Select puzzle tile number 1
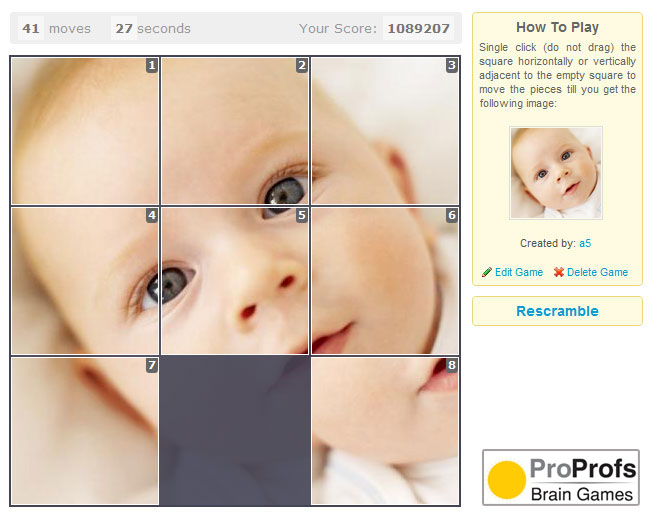 click(x=85, y=131)
